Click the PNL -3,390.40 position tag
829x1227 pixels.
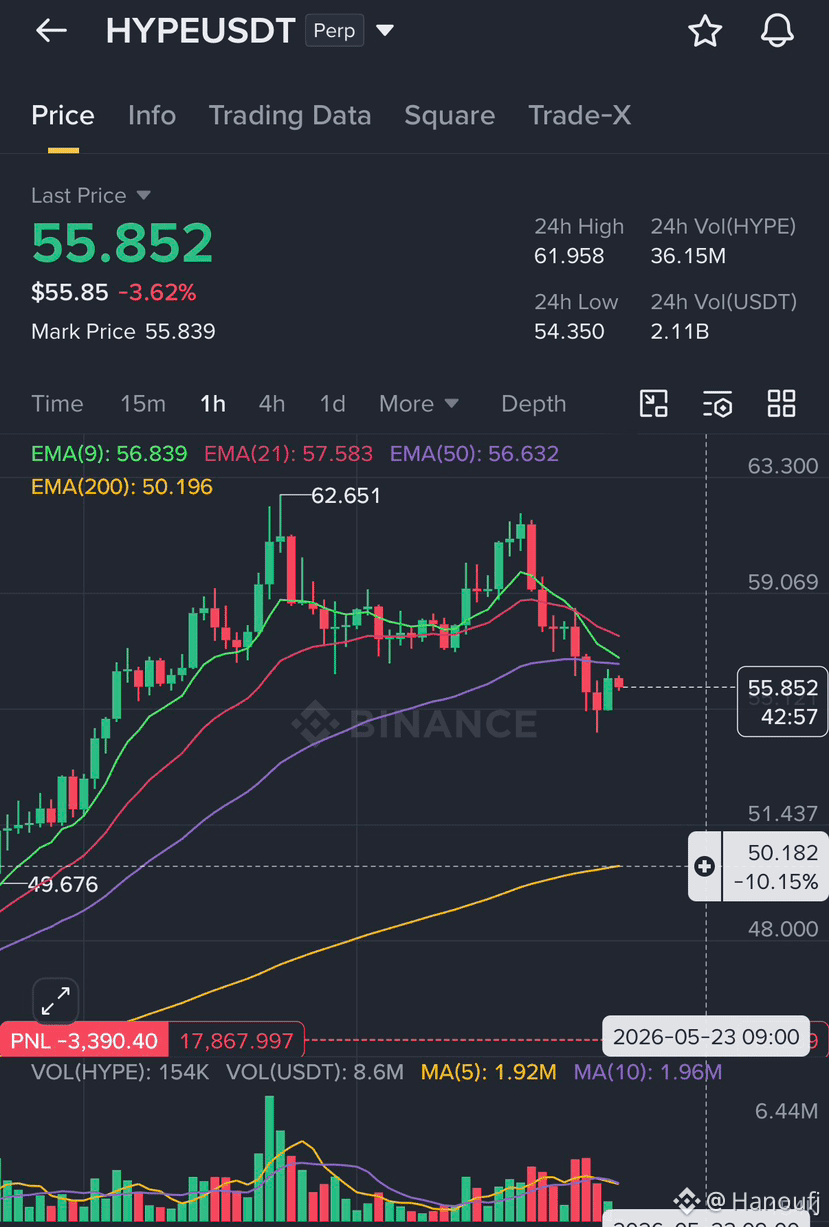pos(84,1041)
